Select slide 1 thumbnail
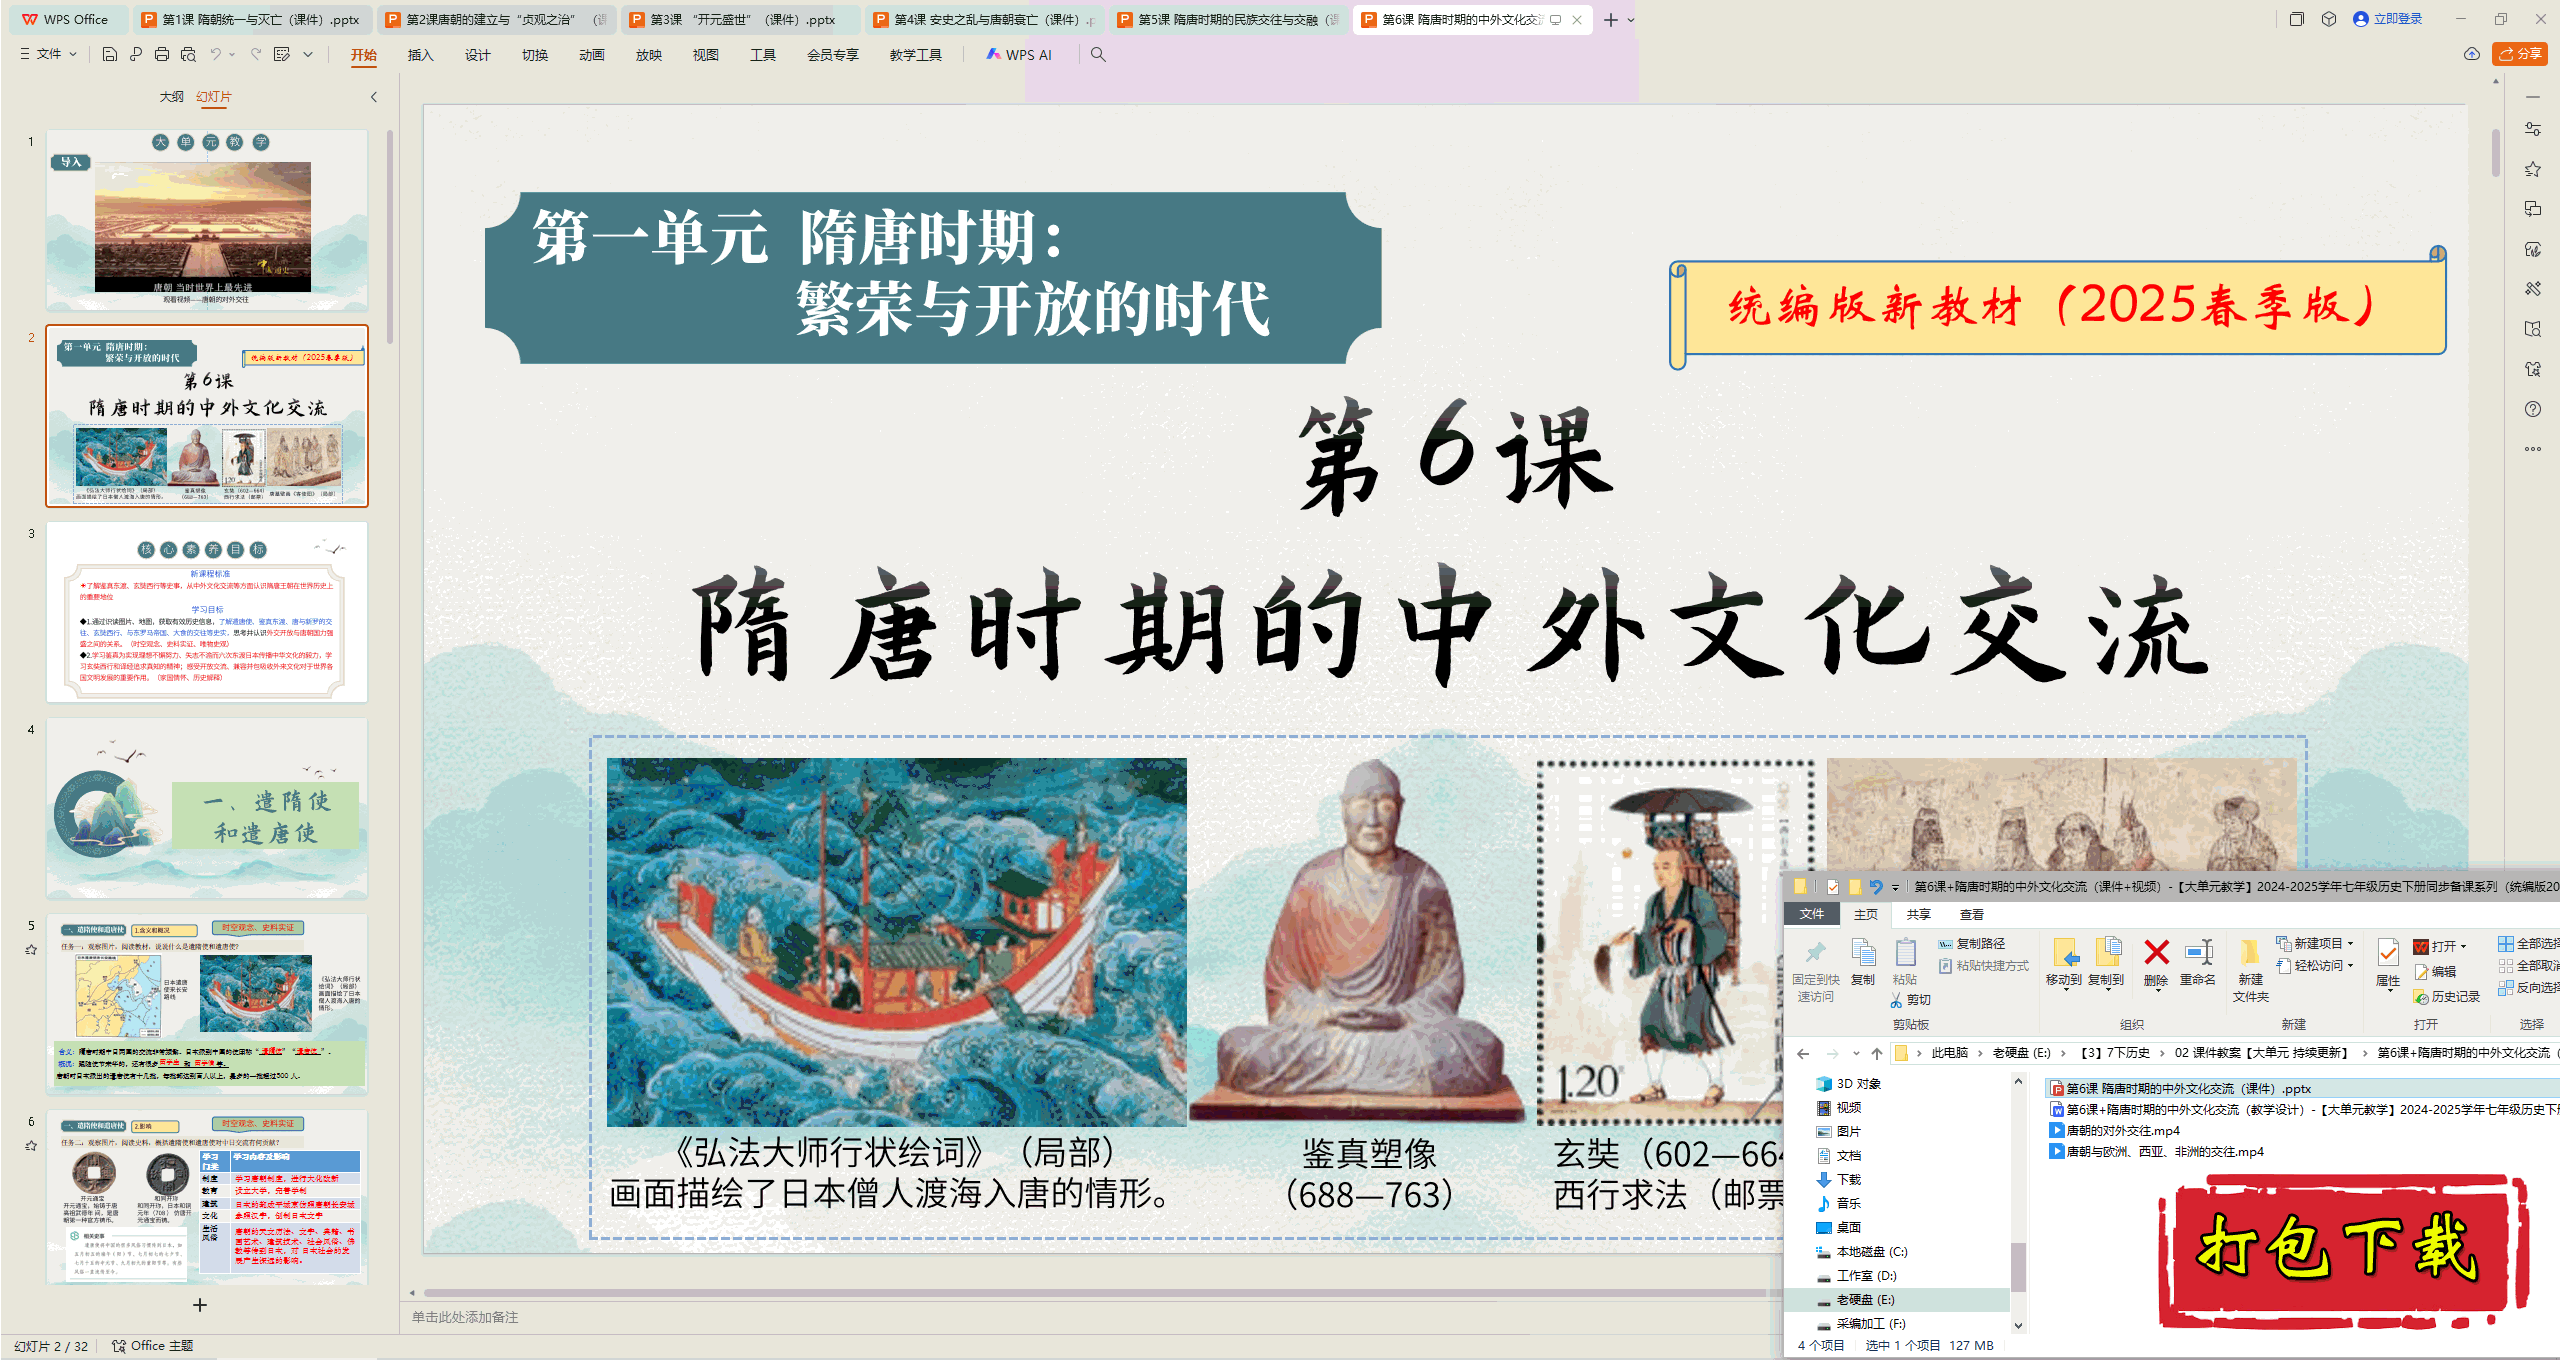 207,220
